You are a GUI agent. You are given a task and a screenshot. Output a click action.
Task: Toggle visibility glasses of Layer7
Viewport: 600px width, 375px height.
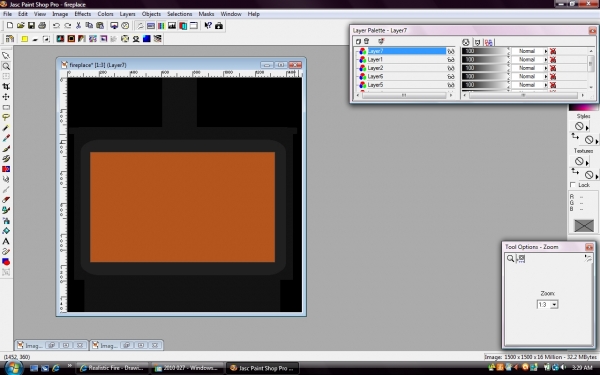451,51
